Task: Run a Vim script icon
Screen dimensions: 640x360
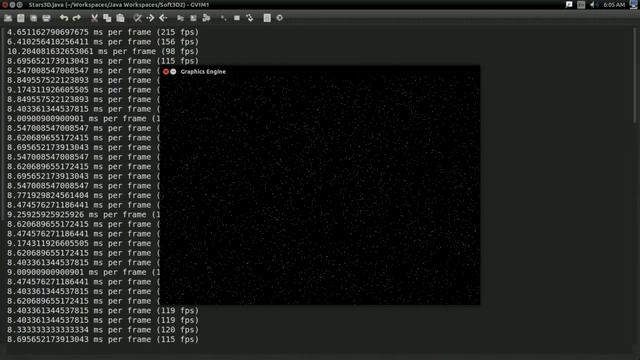Action: pos(207,18)
